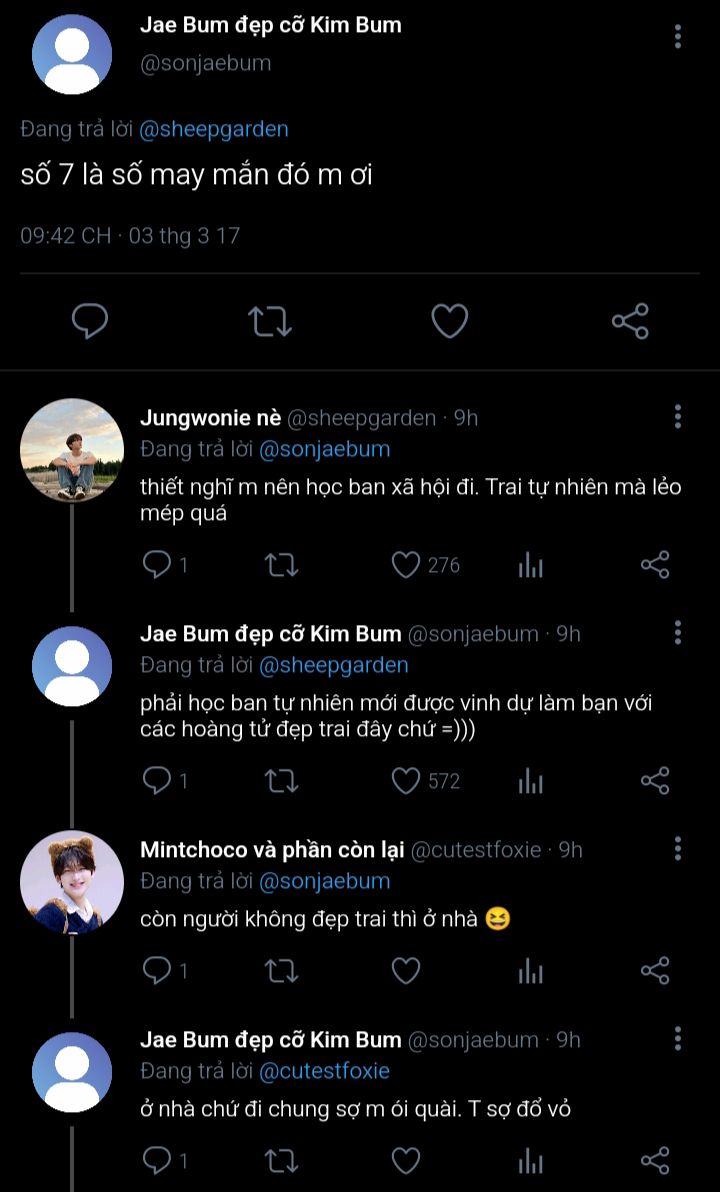
Task: Reply to the Mintchoco tweet
Action: click(157, 970)
